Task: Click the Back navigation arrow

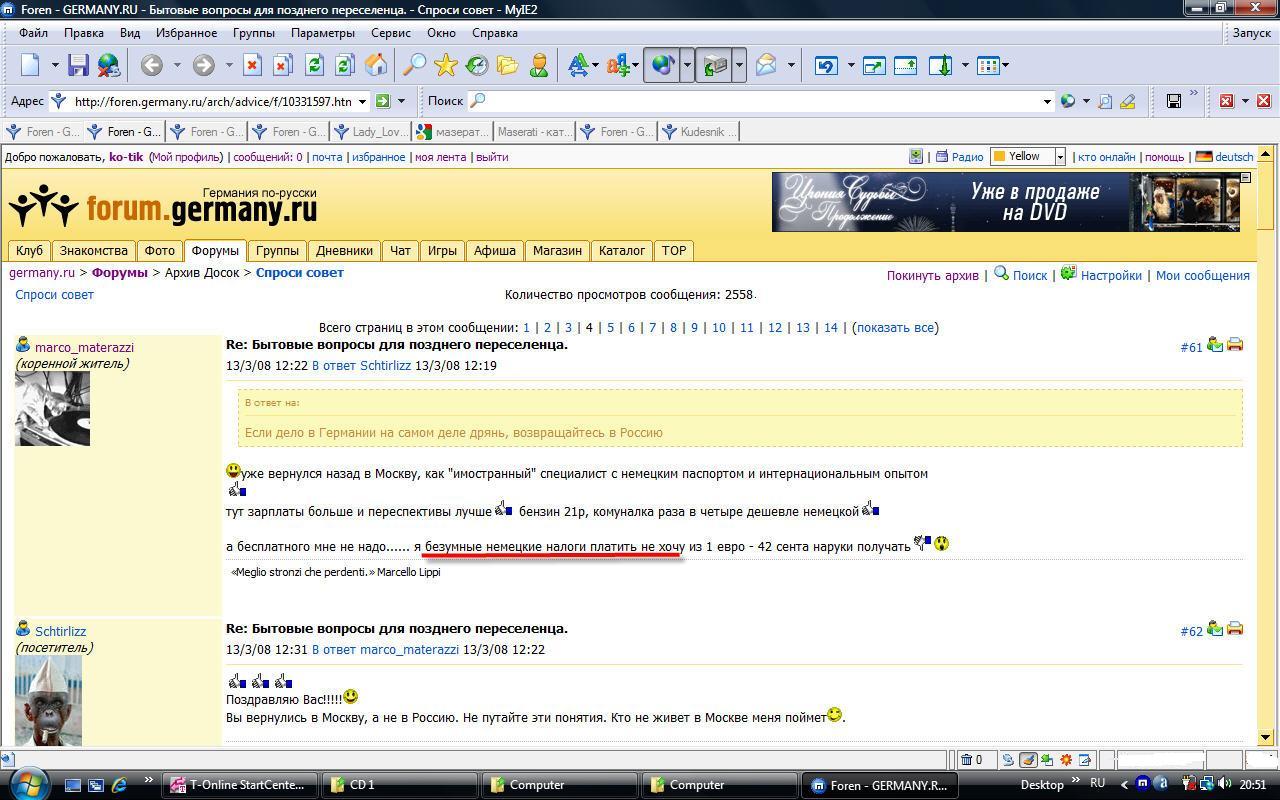Action: click(152, 66)
